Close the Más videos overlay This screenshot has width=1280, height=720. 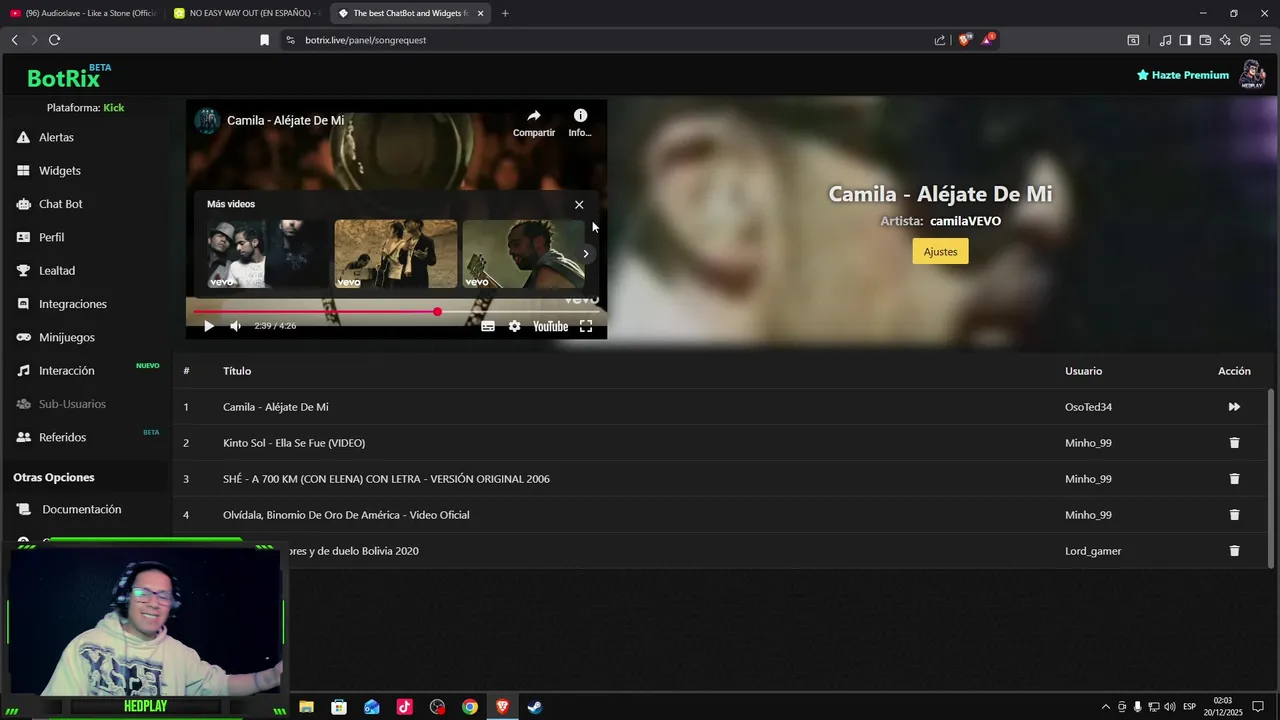(579, 205)
